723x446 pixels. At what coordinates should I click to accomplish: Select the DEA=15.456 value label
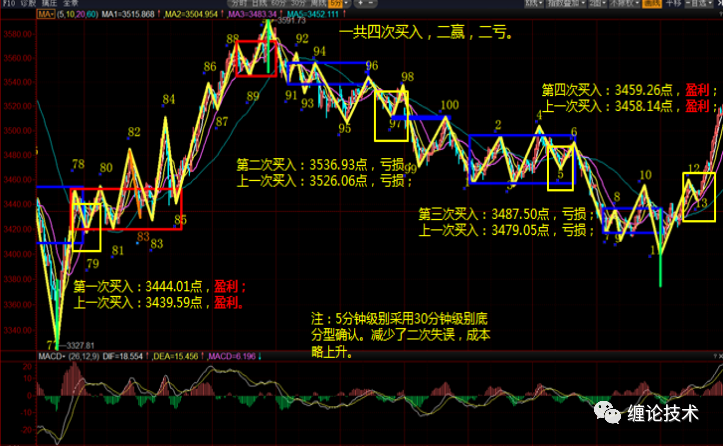tap(175, 356)
